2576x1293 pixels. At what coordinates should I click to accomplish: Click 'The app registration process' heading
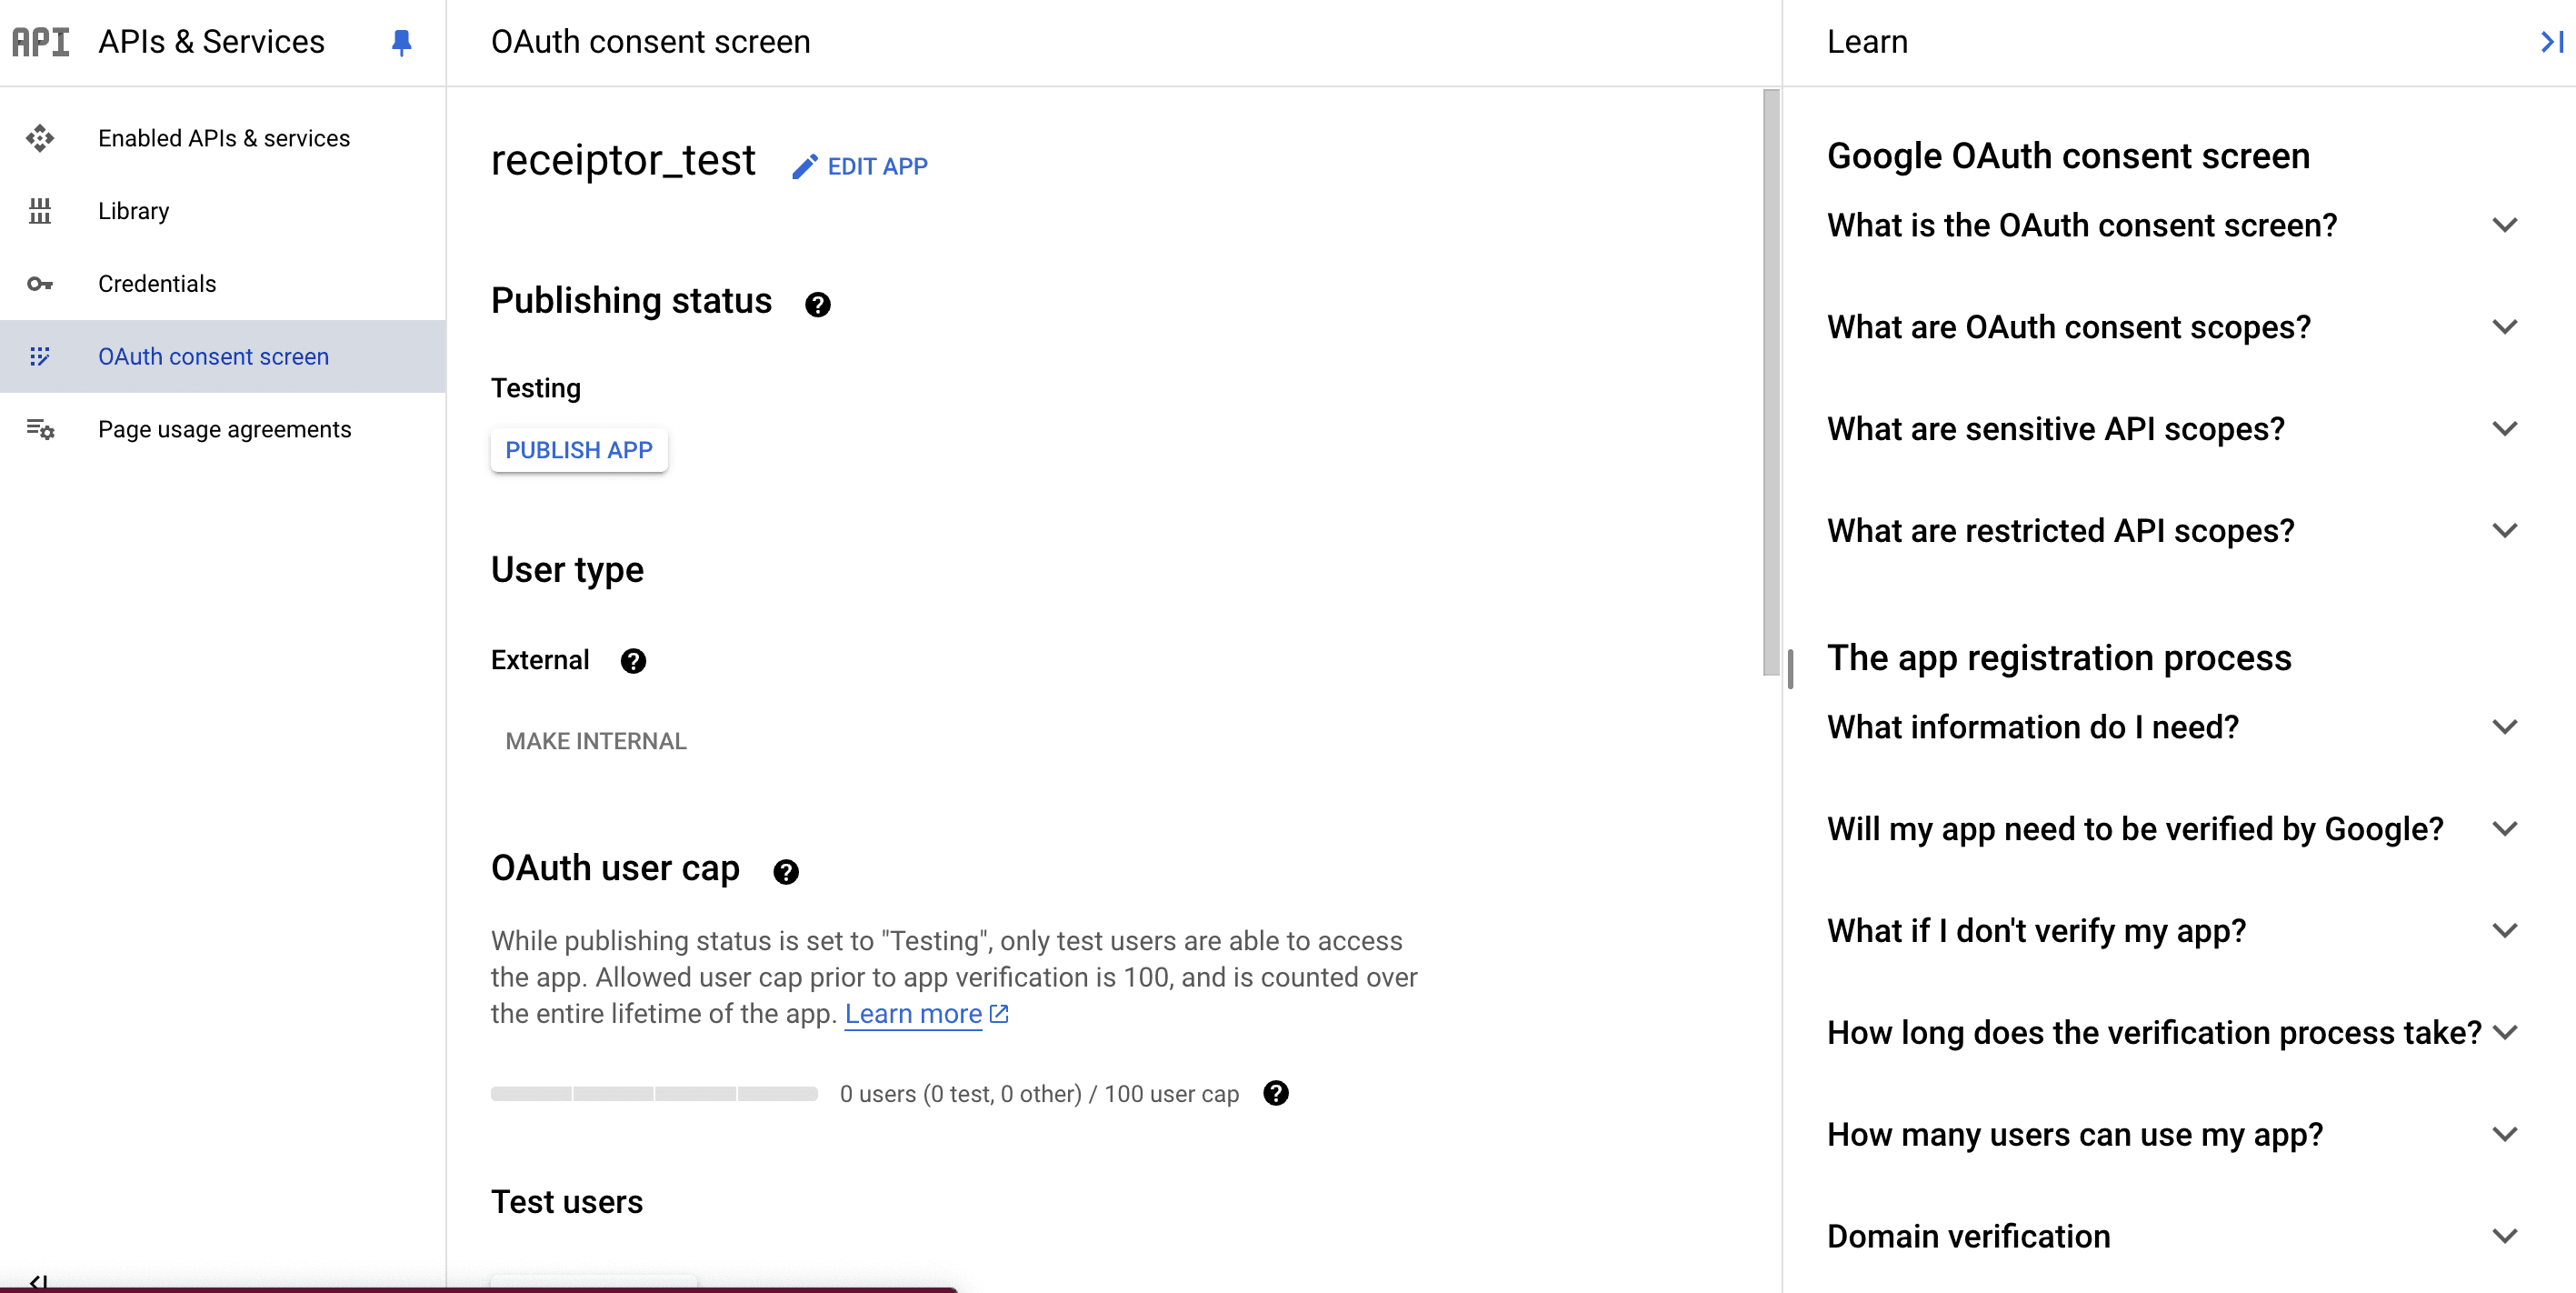point(2059,658)
